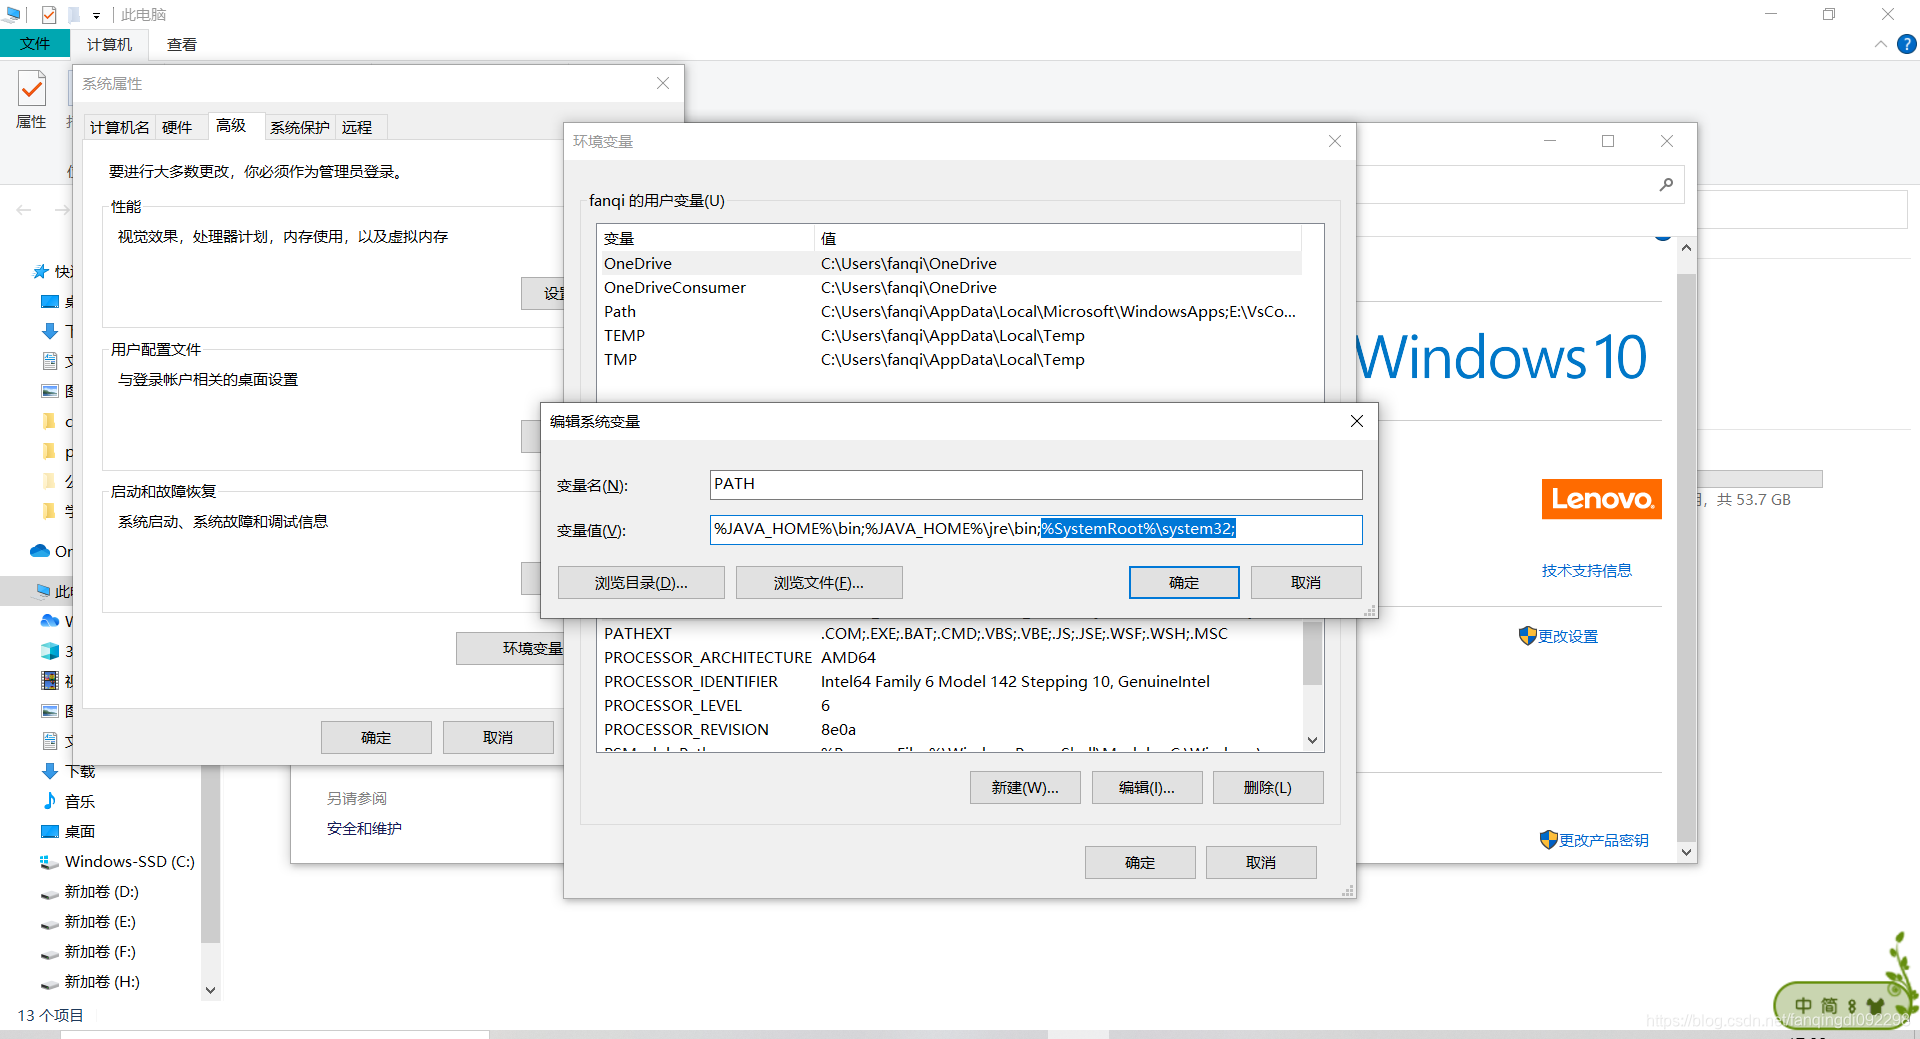Image resolution: width=1920 pixels, height=1039 pixels.
Task: Click the 删除(L) system variable button
Action: pos(1268,788)
